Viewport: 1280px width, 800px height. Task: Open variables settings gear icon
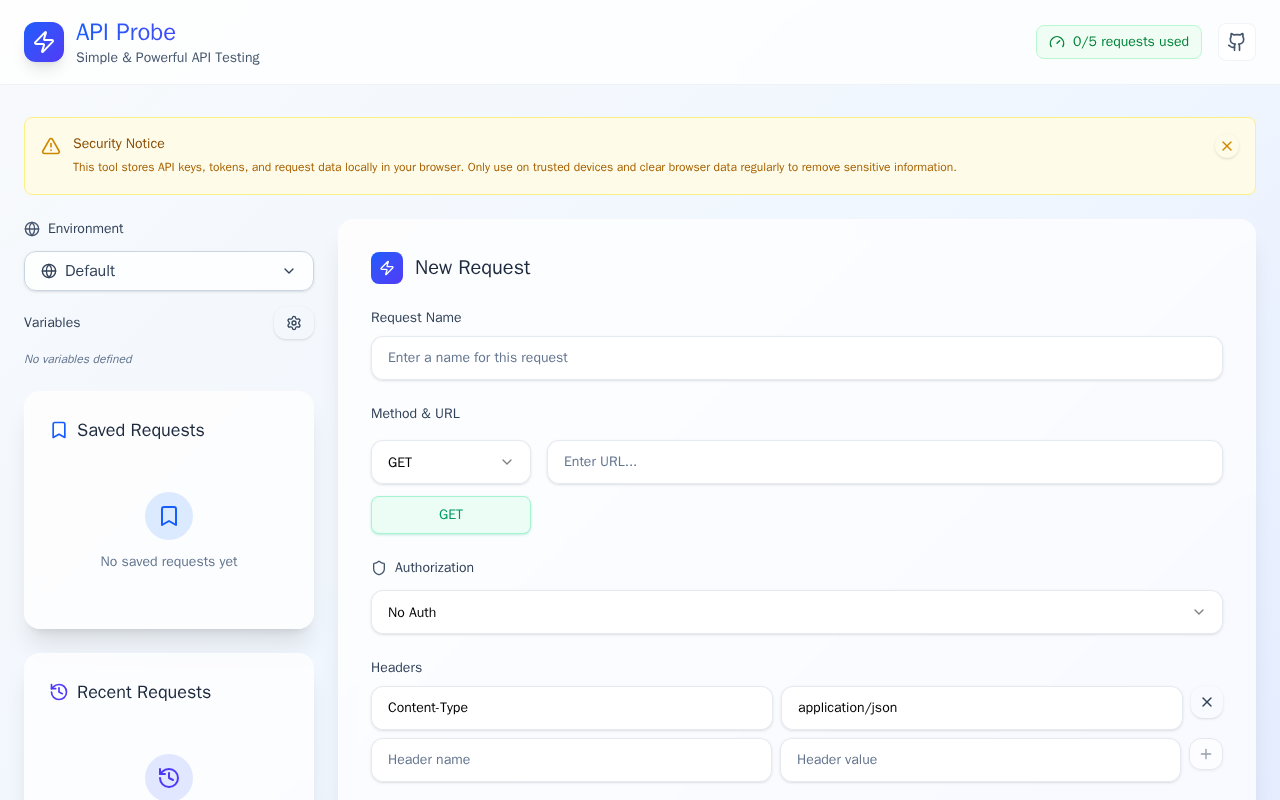click(x=294, y=323)
